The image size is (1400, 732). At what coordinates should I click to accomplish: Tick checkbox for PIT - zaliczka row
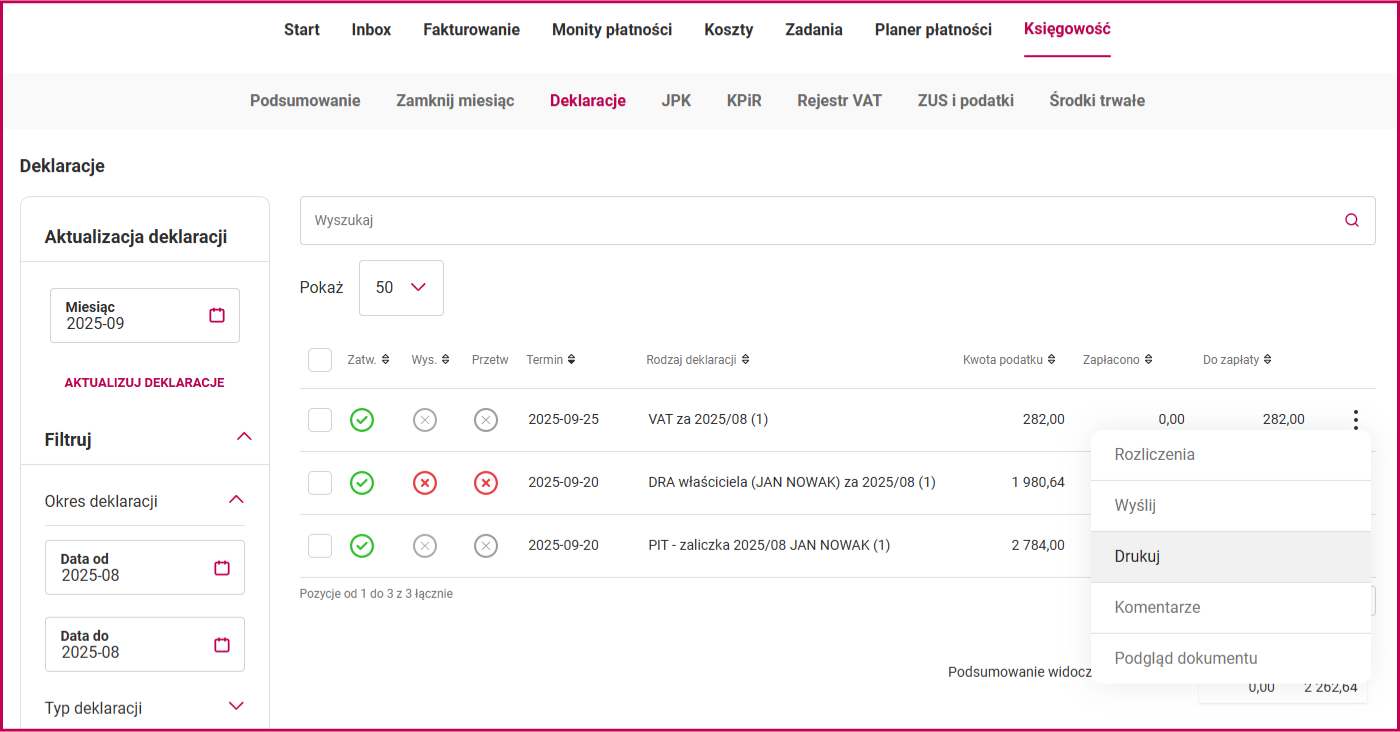320,545
